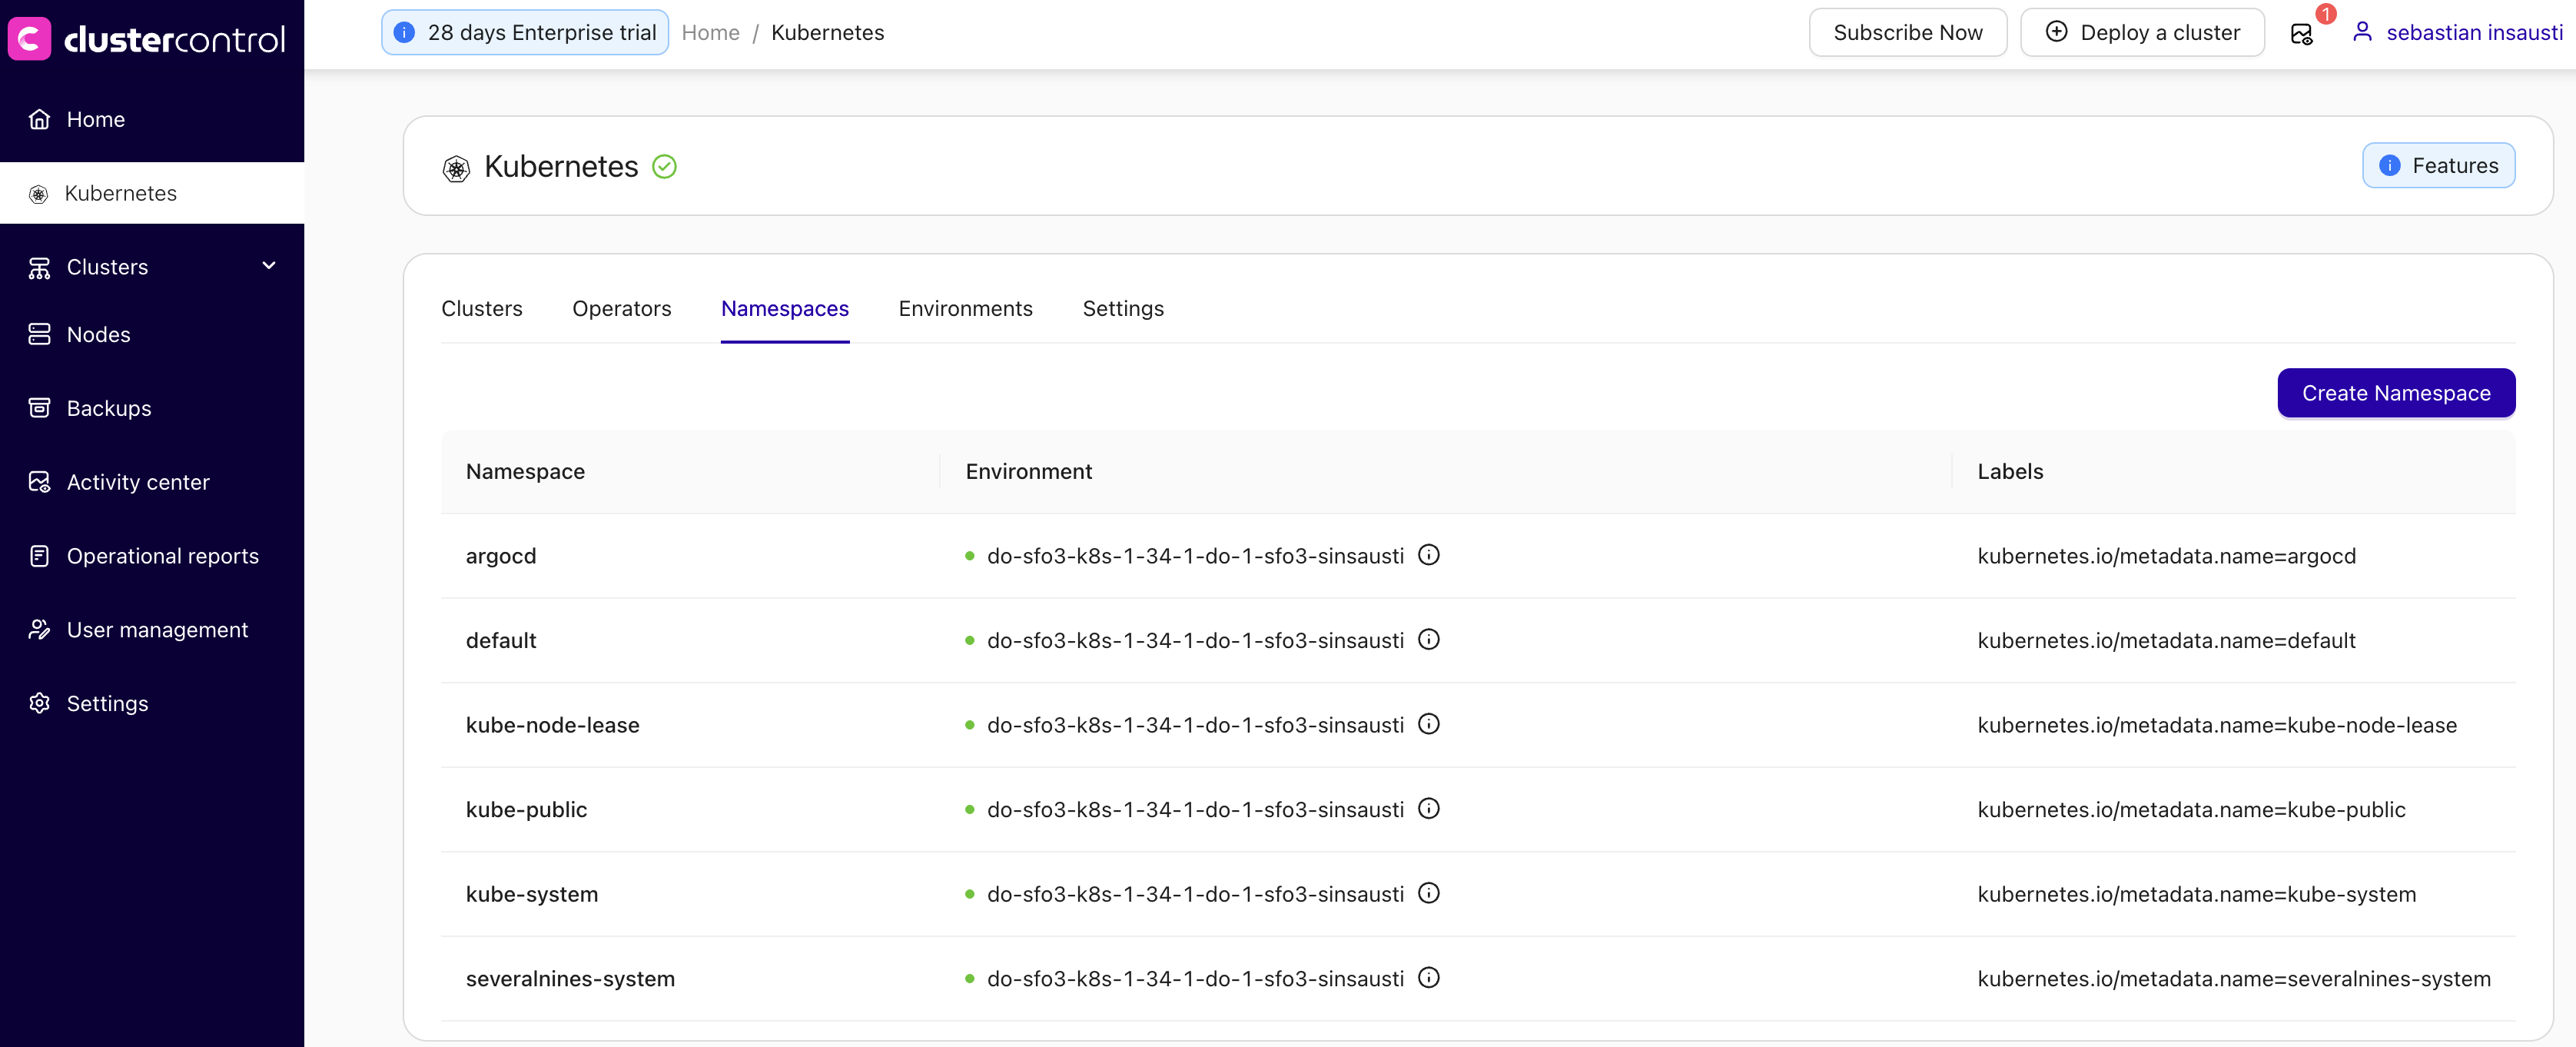Click the ClusterControl logo

(x=147, y=39)
